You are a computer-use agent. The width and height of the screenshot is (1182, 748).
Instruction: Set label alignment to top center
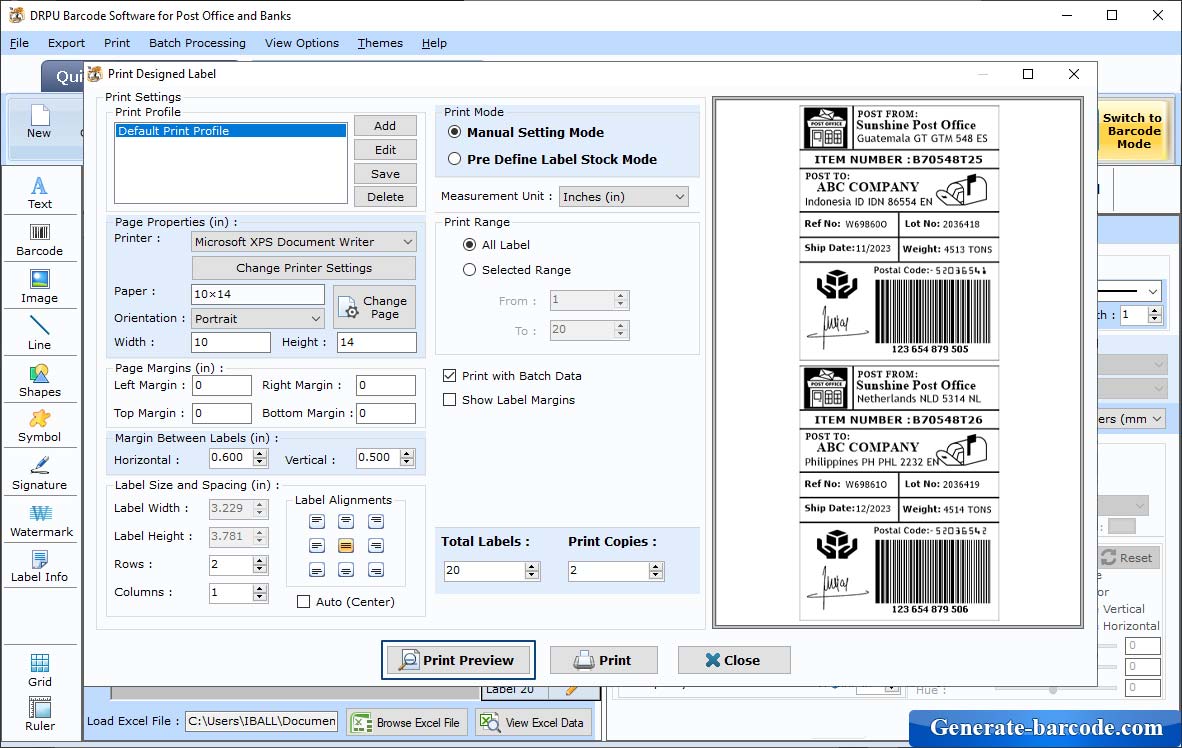(x=346, y=521)
